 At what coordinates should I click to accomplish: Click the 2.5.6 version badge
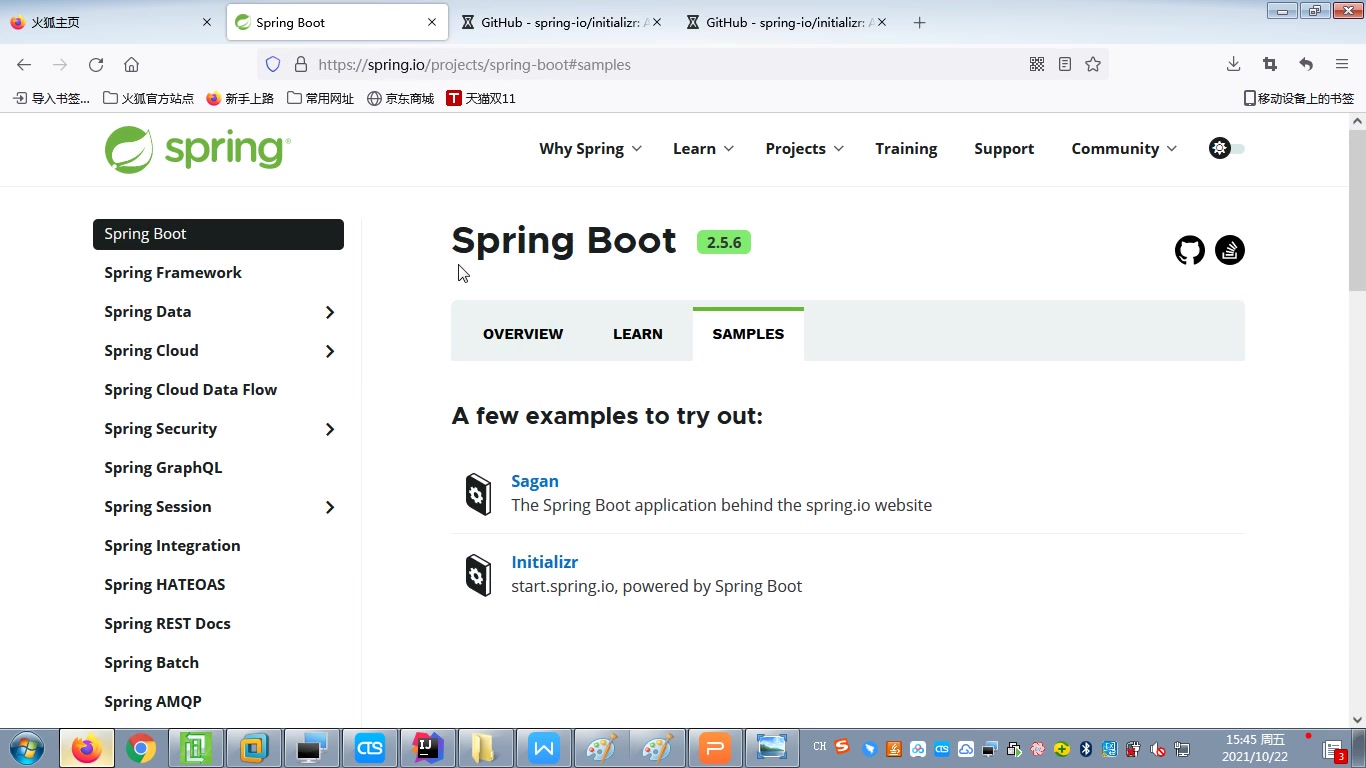(x=724, y=243)
